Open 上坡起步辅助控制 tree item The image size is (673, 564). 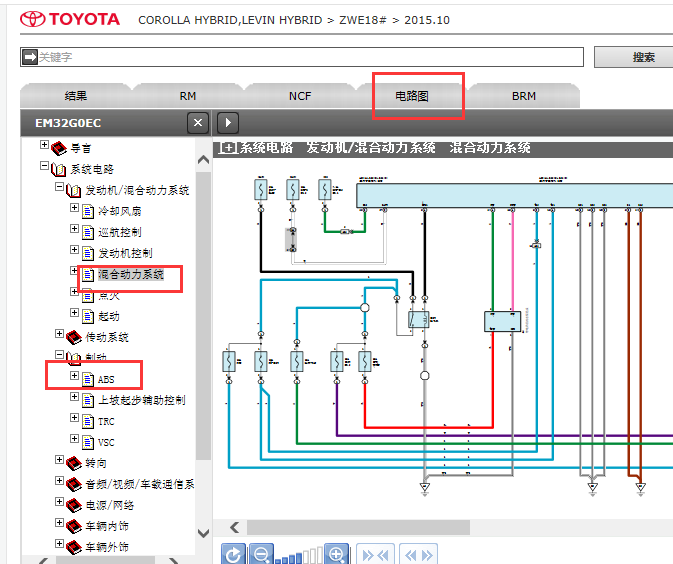(x=142, y=400)
